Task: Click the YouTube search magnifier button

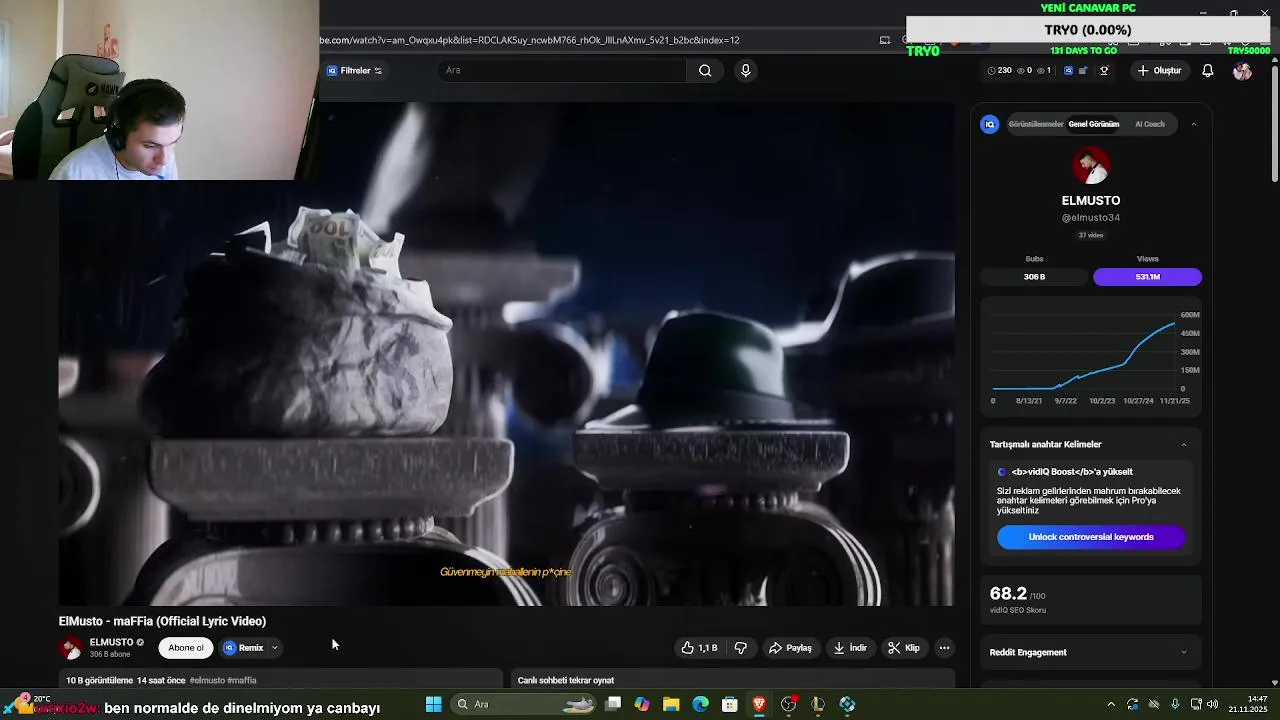Action: (705, 70)
